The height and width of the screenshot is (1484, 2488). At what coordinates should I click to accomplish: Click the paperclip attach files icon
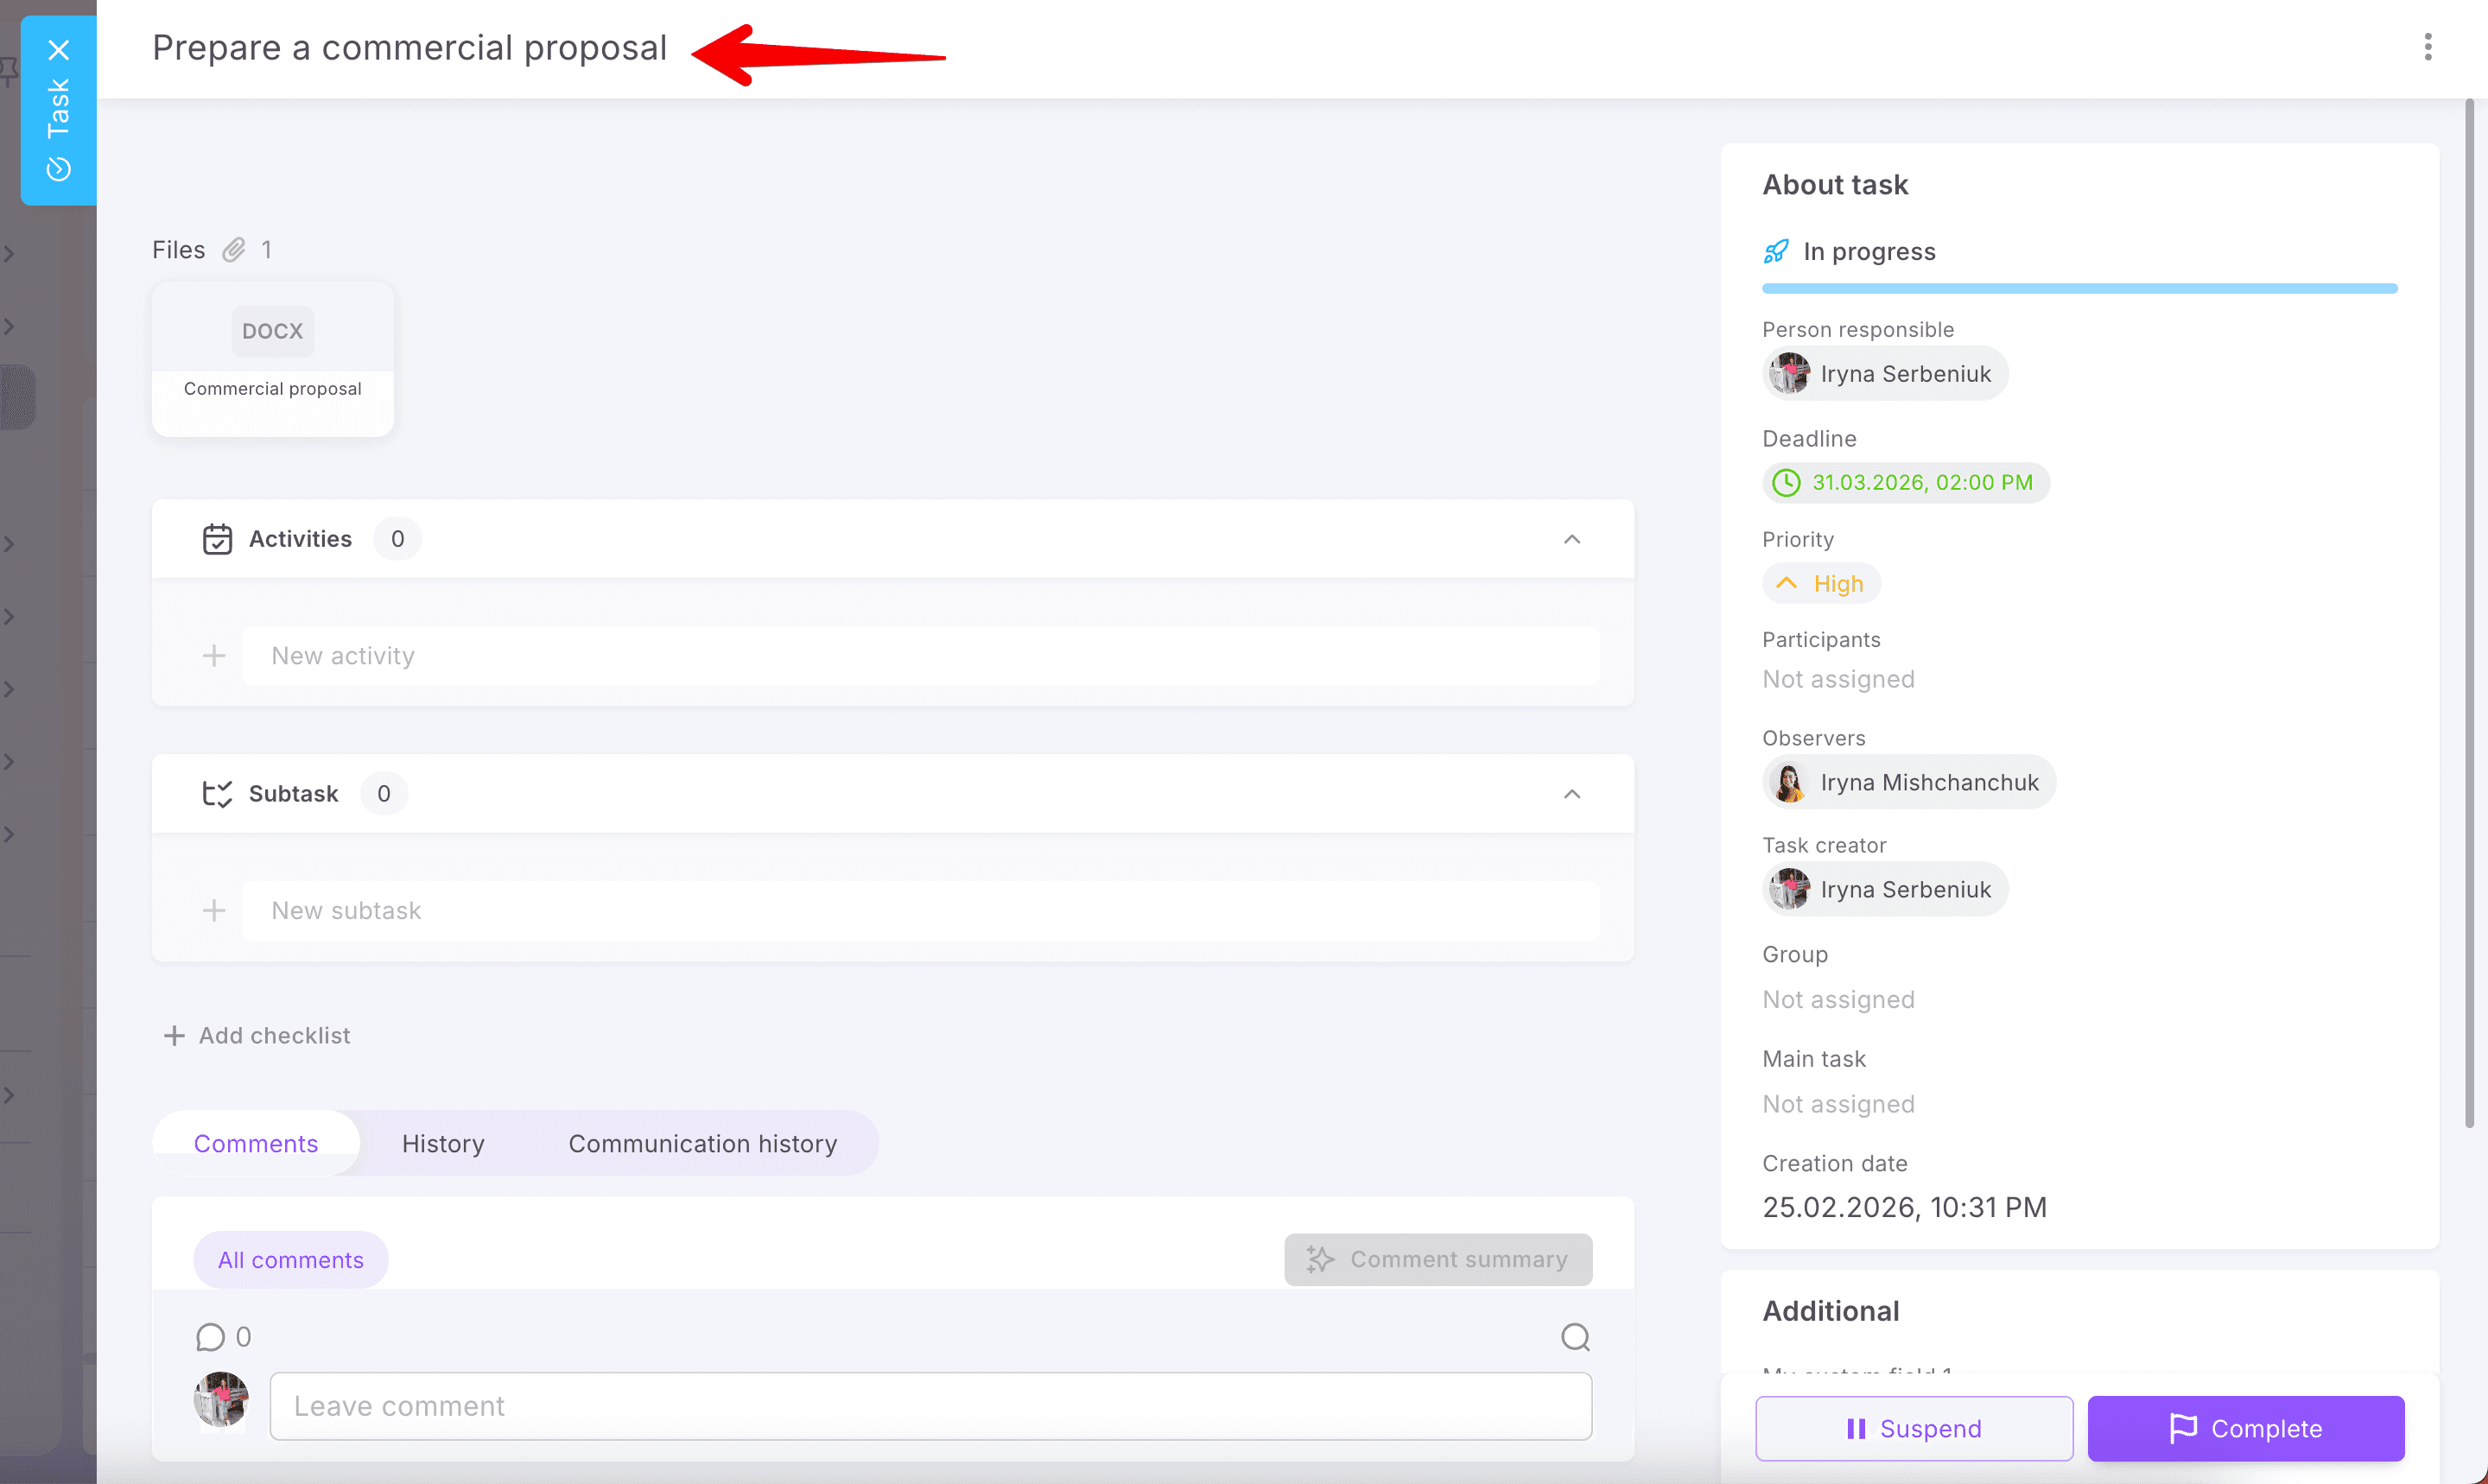234,250
